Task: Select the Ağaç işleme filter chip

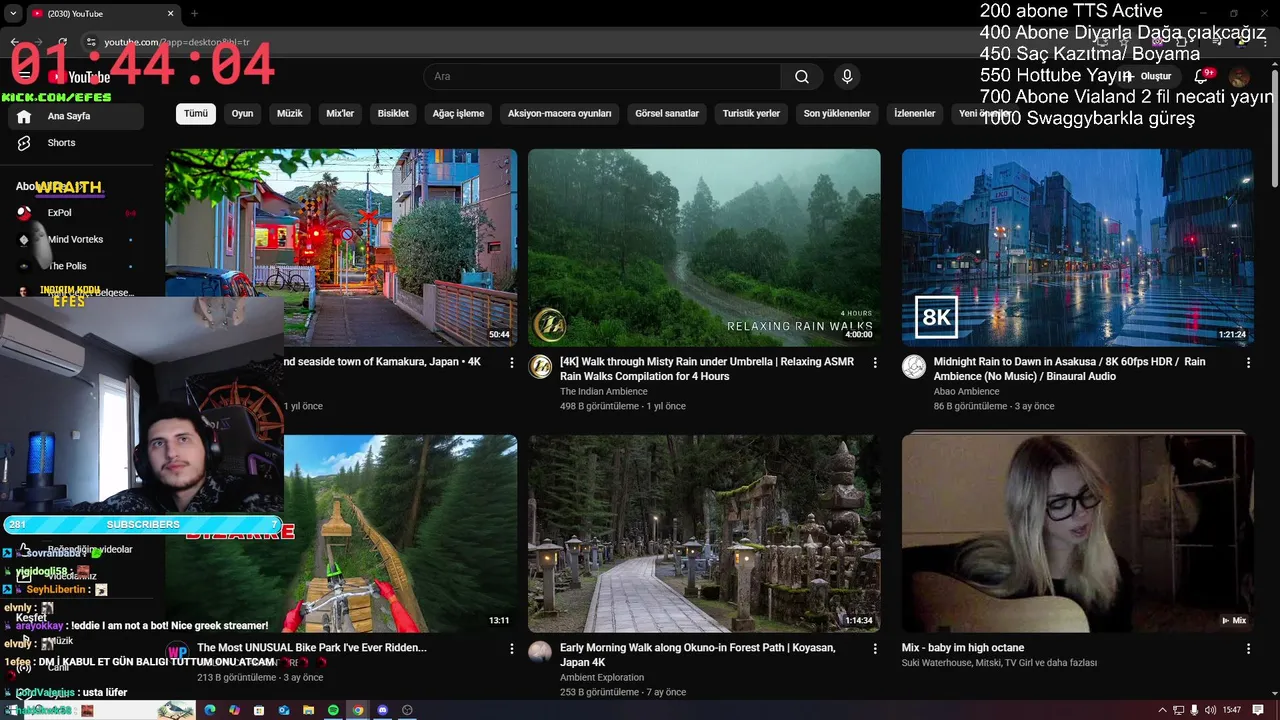Action: click(458, 114)
